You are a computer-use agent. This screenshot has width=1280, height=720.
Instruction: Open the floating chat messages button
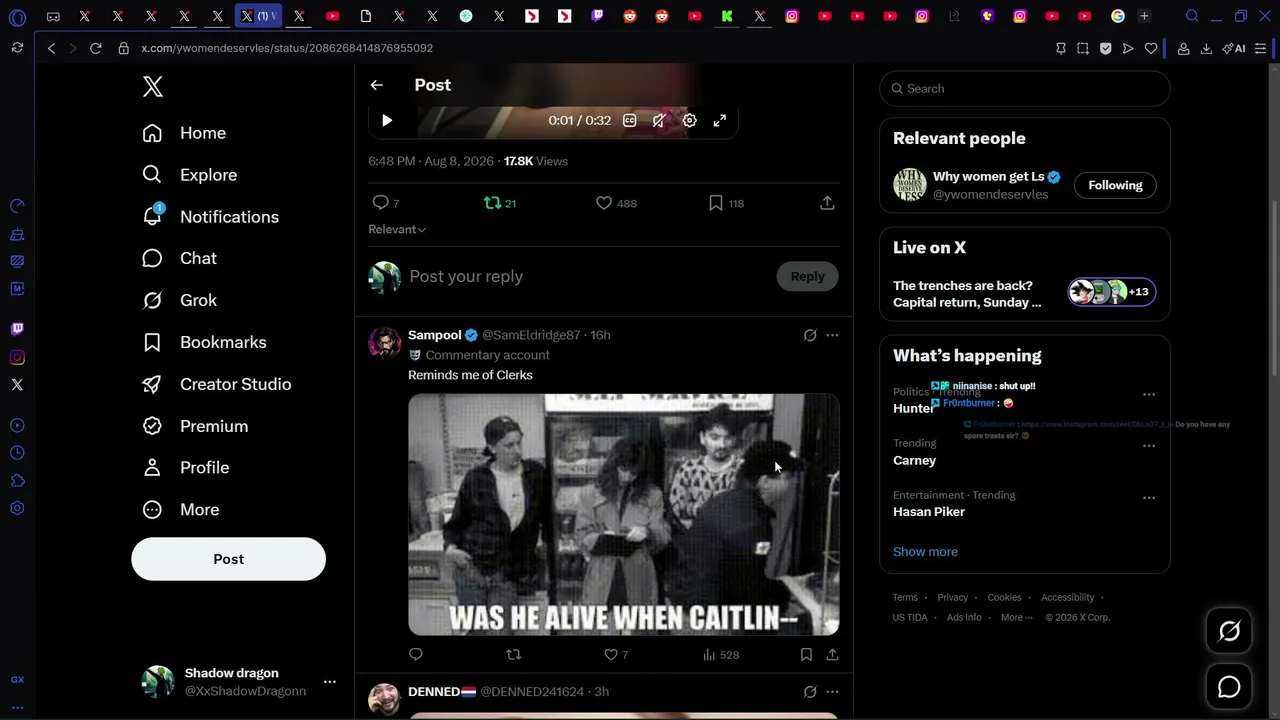[x=1229, y=687]
